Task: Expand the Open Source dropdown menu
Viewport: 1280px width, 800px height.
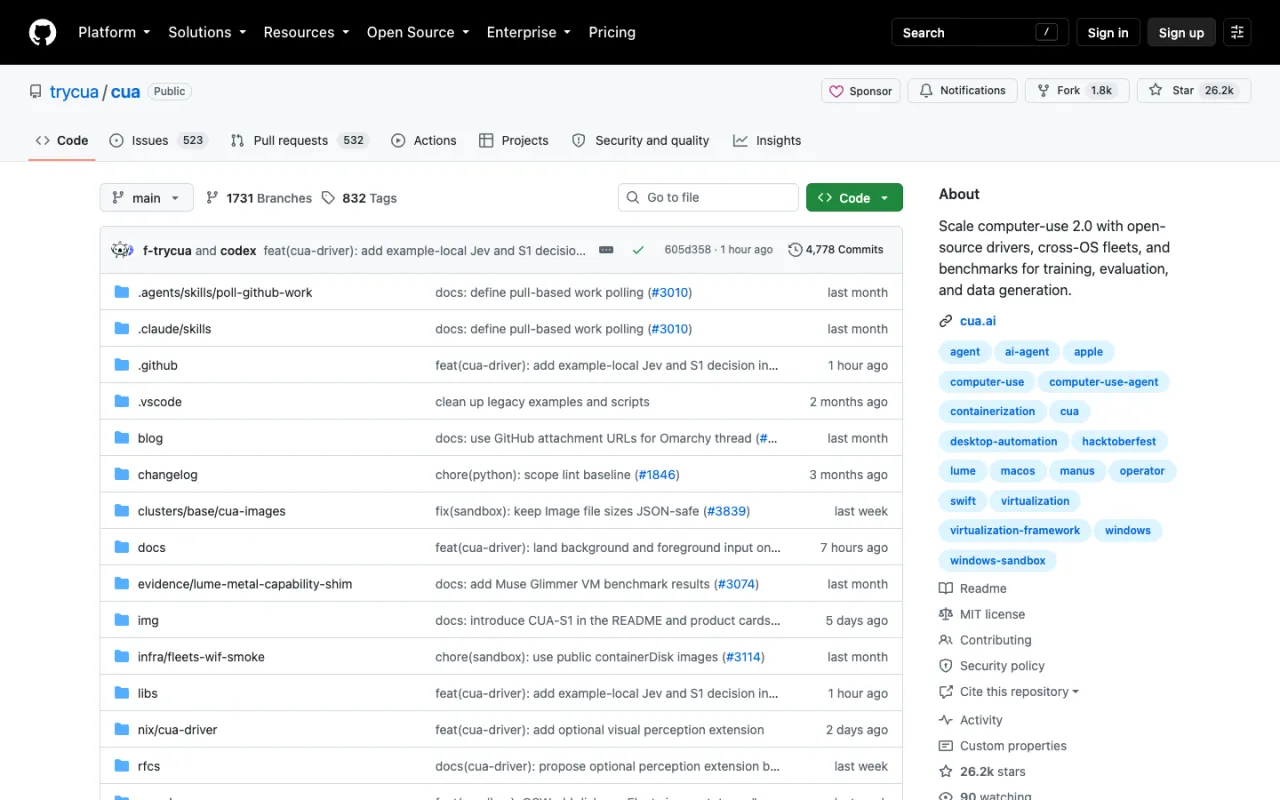Action: point(418,32)
